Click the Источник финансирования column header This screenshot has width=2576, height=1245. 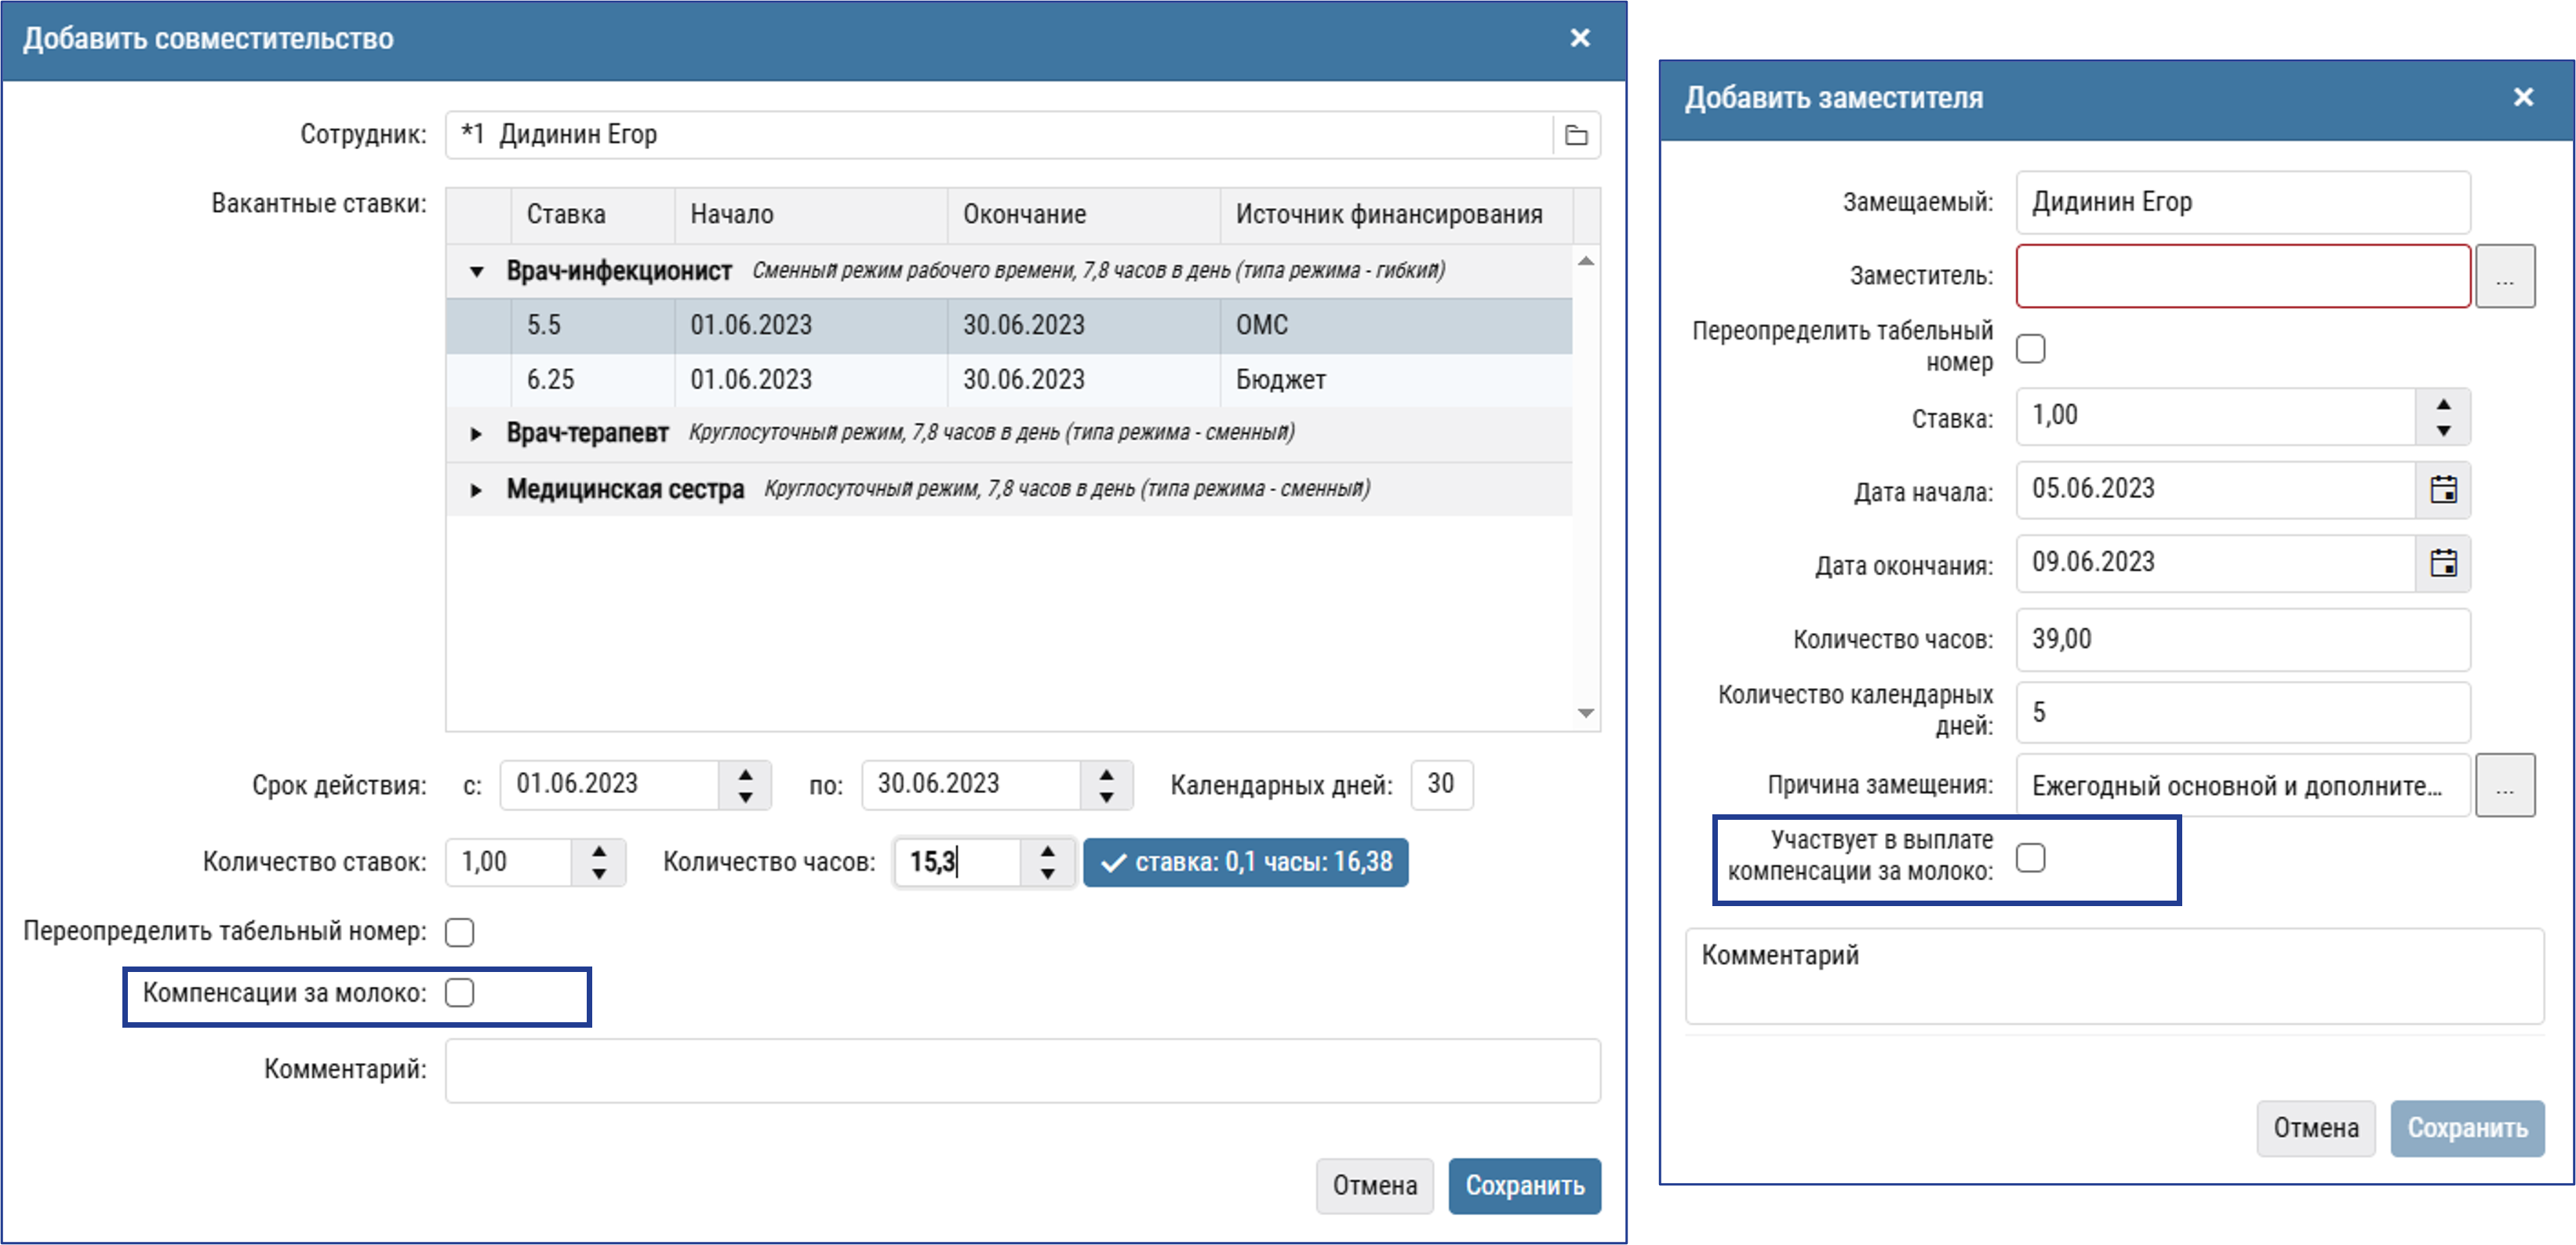tap(1388, 215)
